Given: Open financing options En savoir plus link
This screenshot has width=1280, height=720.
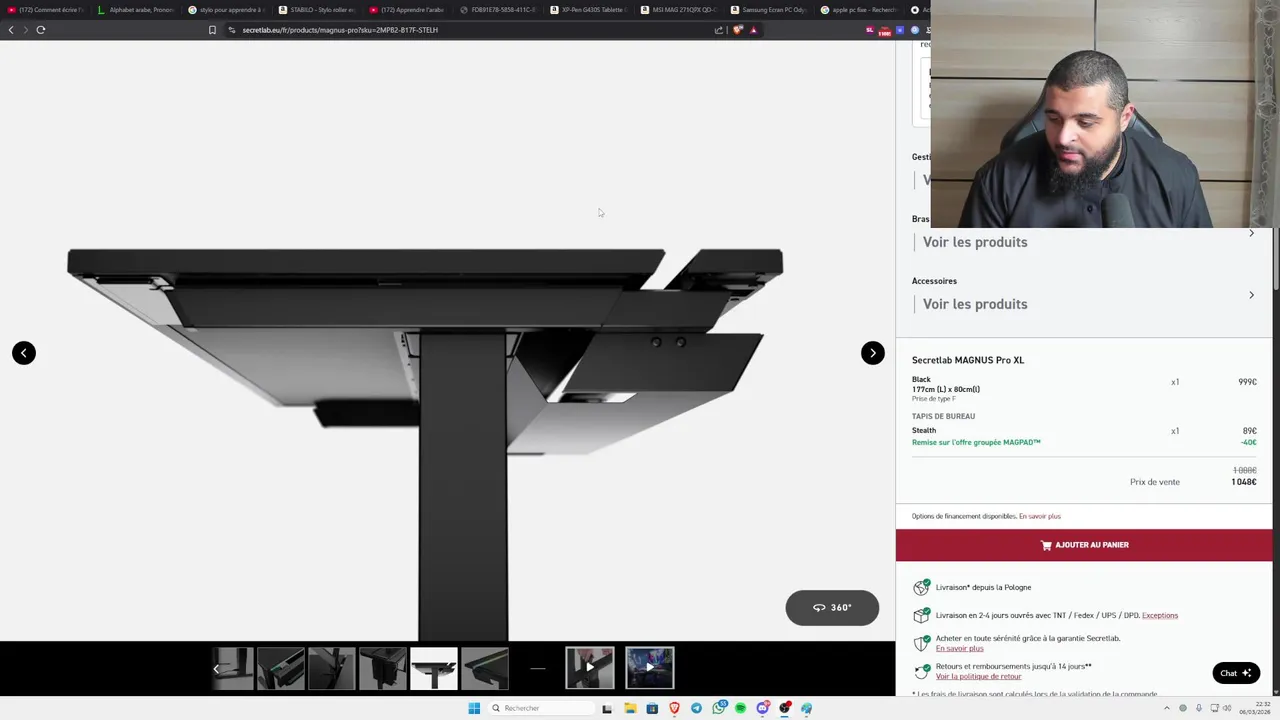Looking at the screenshot, I should (1040, 516).
